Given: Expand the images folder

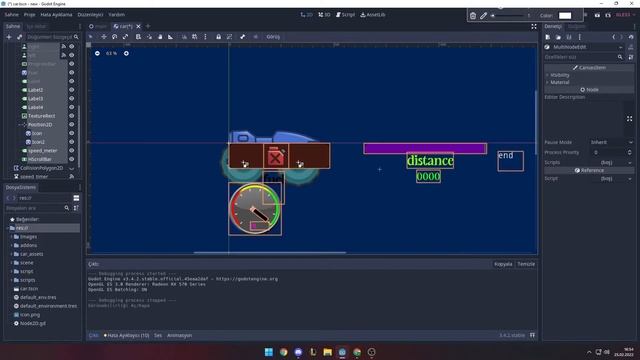Looking at the screenshot, I should [x=11, y=237].
